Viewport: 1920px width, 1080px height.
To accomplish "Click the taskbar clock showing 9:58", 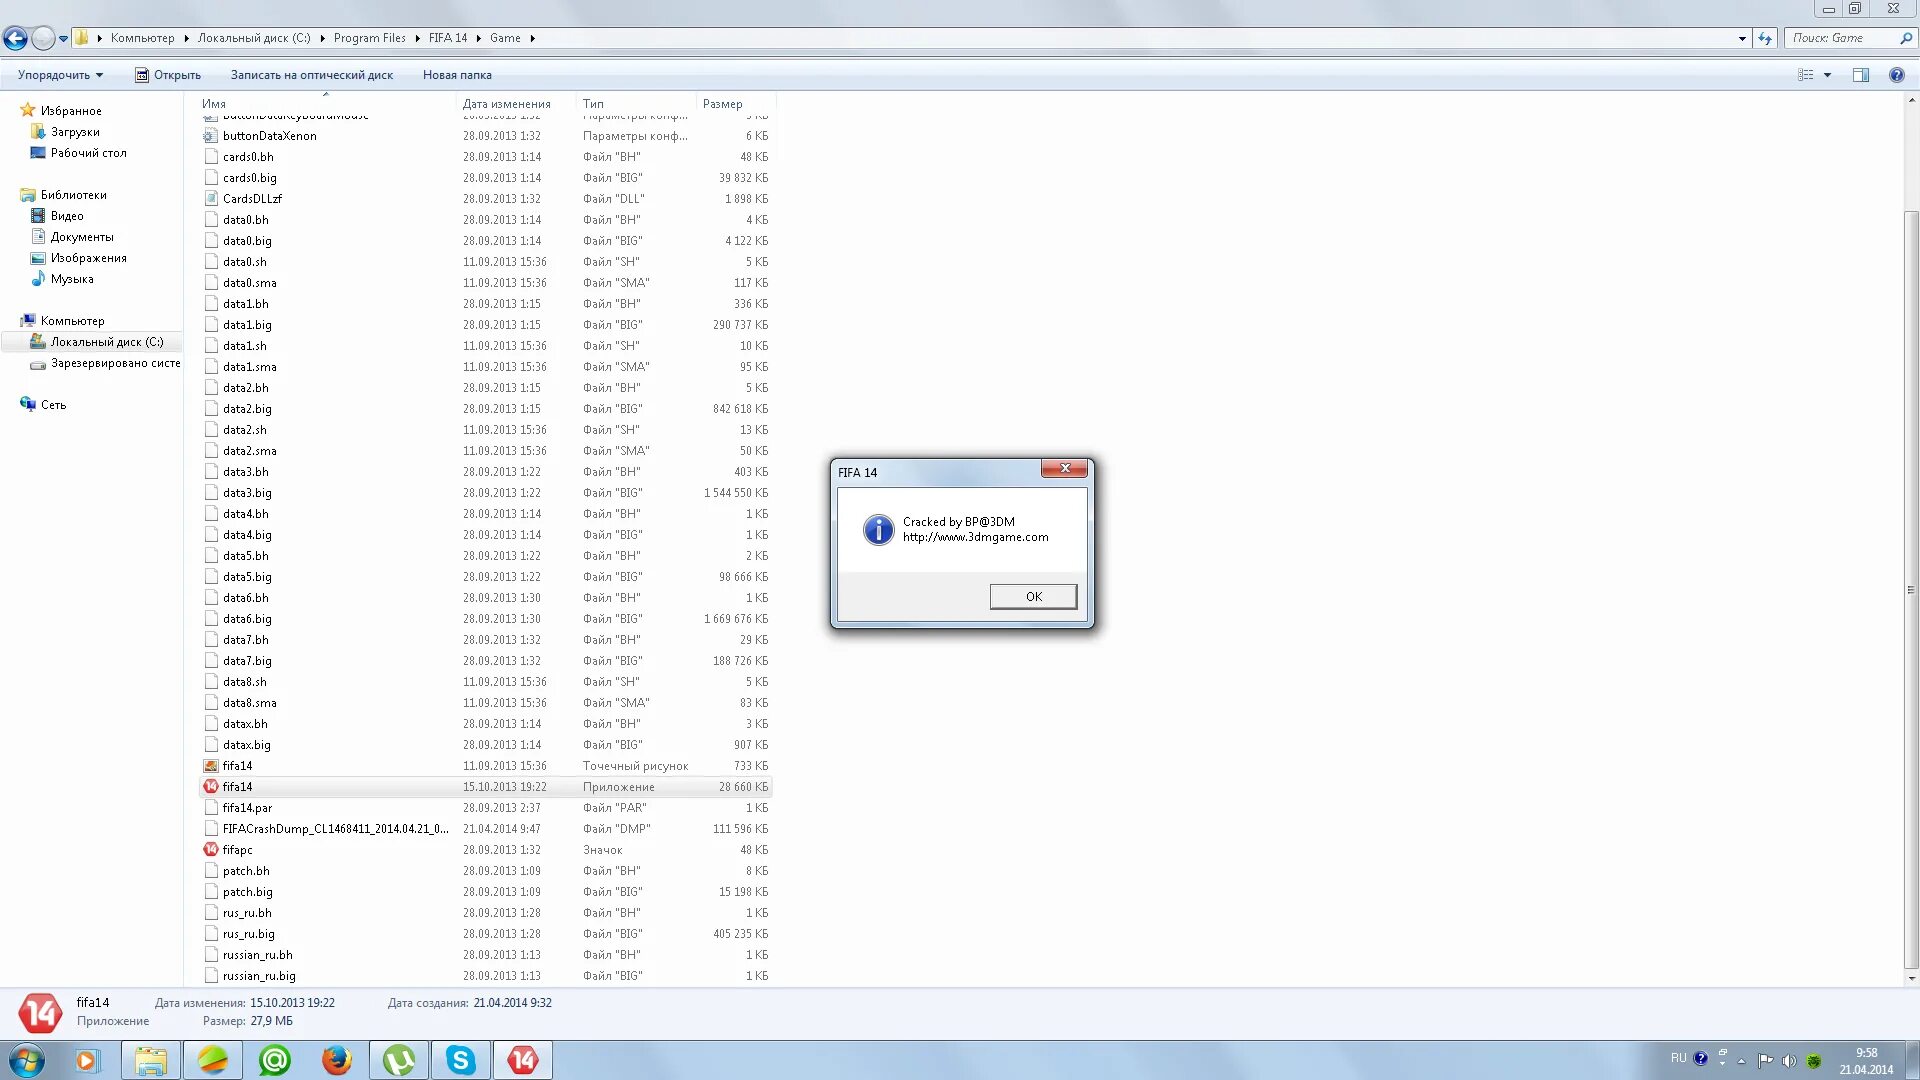I will coord(1866,1061).
